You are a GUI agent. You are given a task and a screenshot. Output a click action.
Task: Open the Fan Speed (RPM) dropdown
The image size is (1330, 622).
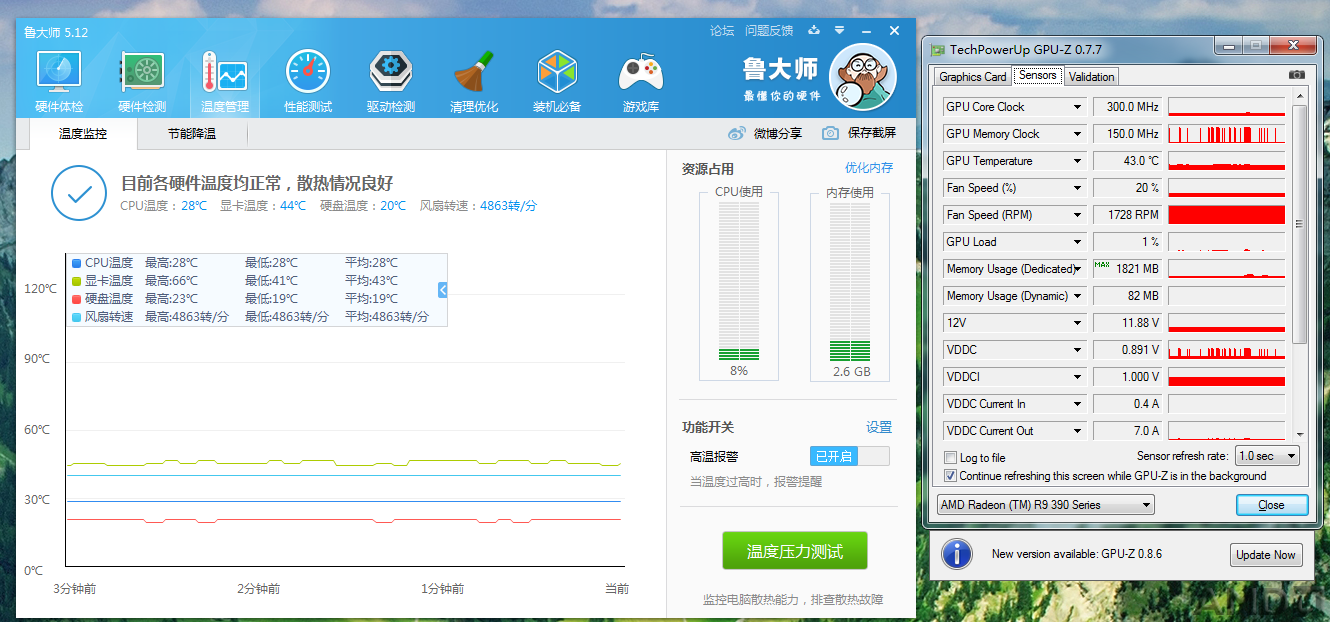[x=1078, y=215]
